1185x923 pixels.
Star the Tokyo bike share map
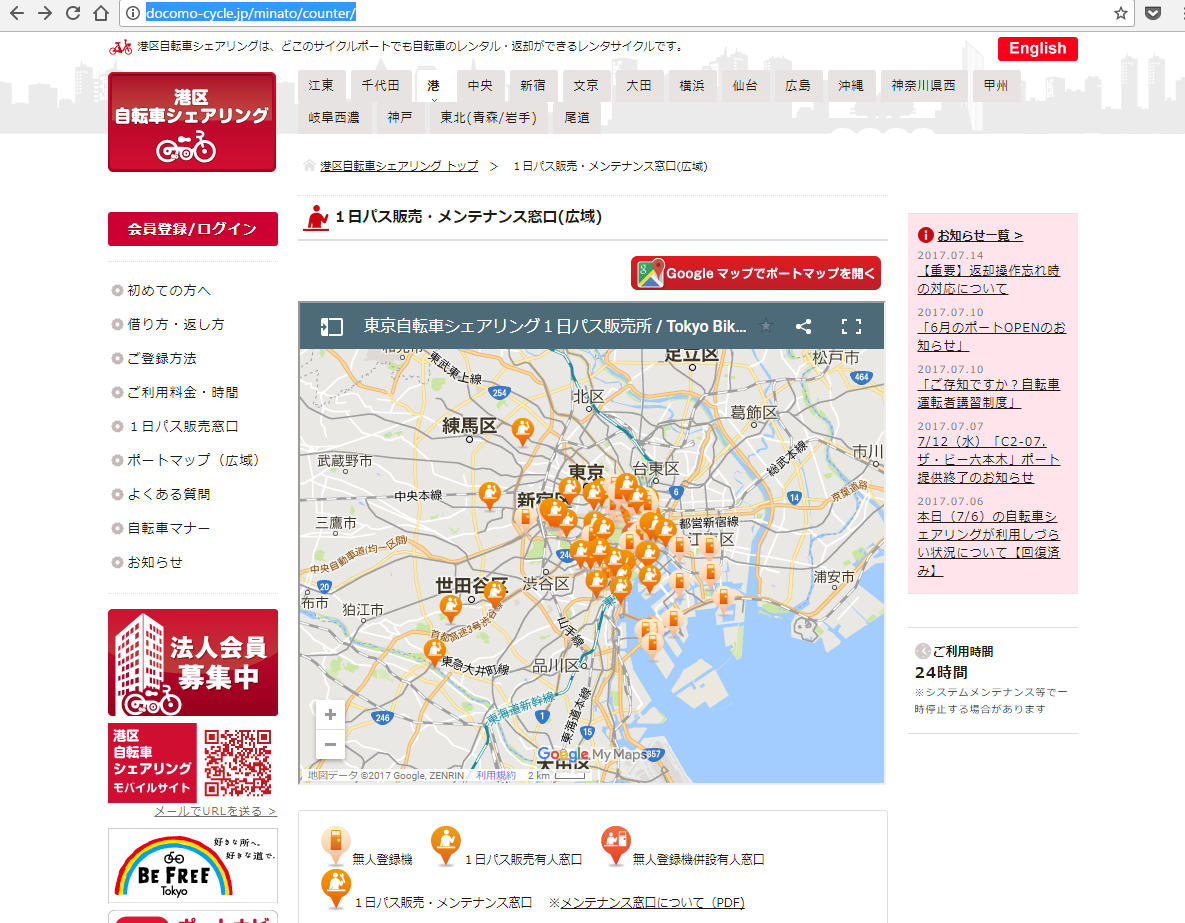766,326
